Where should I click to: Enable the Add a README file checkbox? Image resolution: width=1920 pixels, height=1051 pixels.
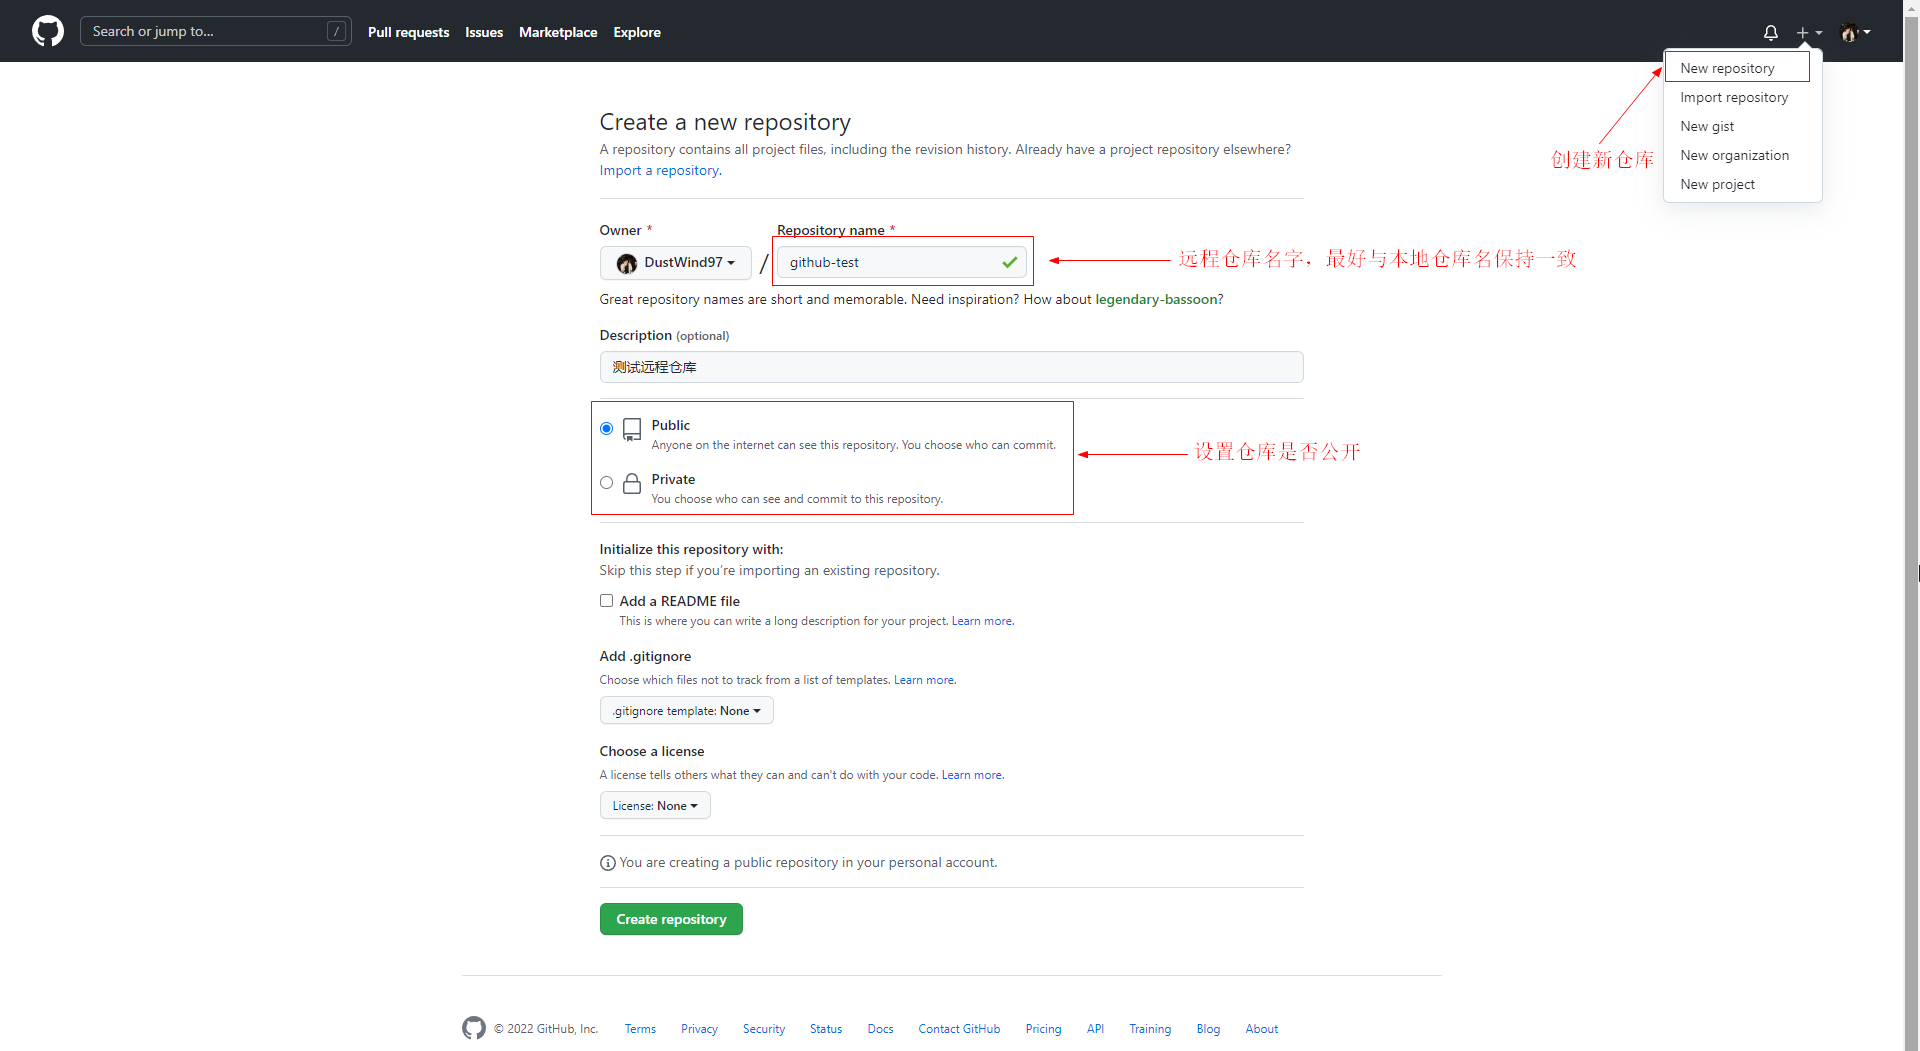point(606,601)
